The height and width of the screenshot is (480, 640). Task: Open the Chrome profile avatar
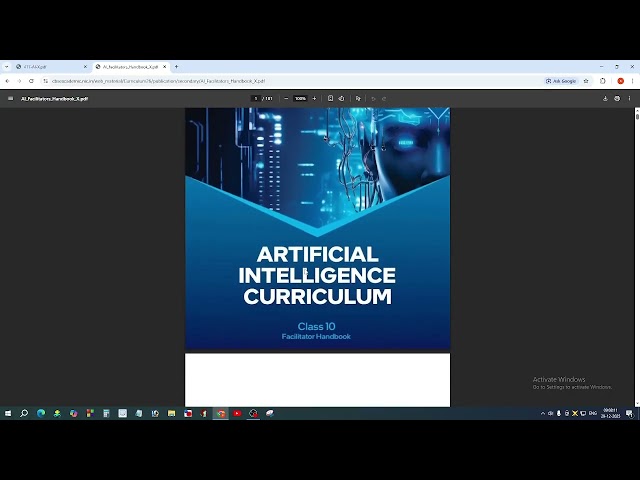[x=620, y=81]
